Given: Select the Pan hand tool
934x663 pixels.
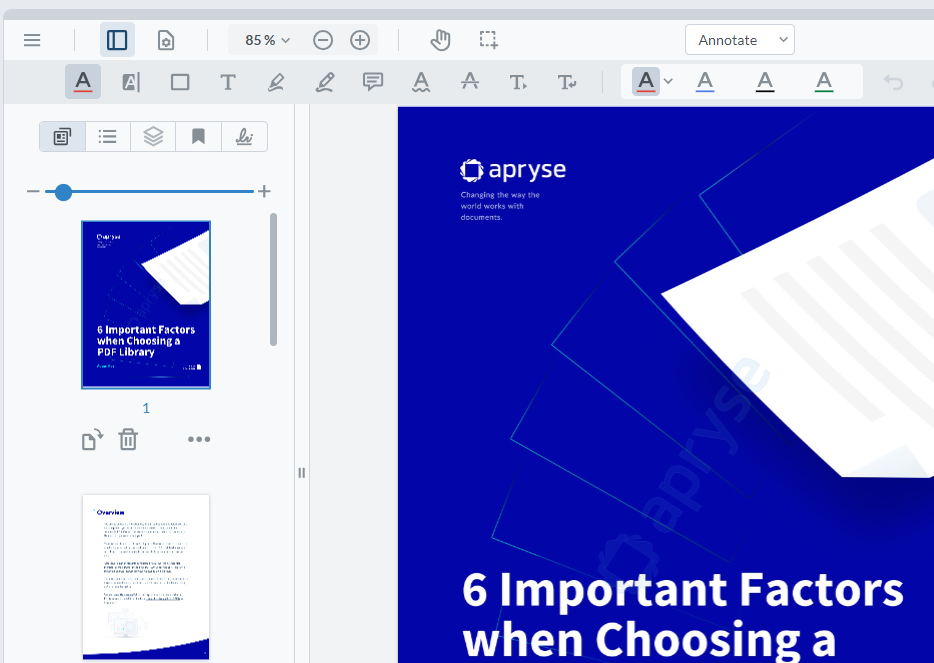Looking at the screenshot, I should coord(440,40).
